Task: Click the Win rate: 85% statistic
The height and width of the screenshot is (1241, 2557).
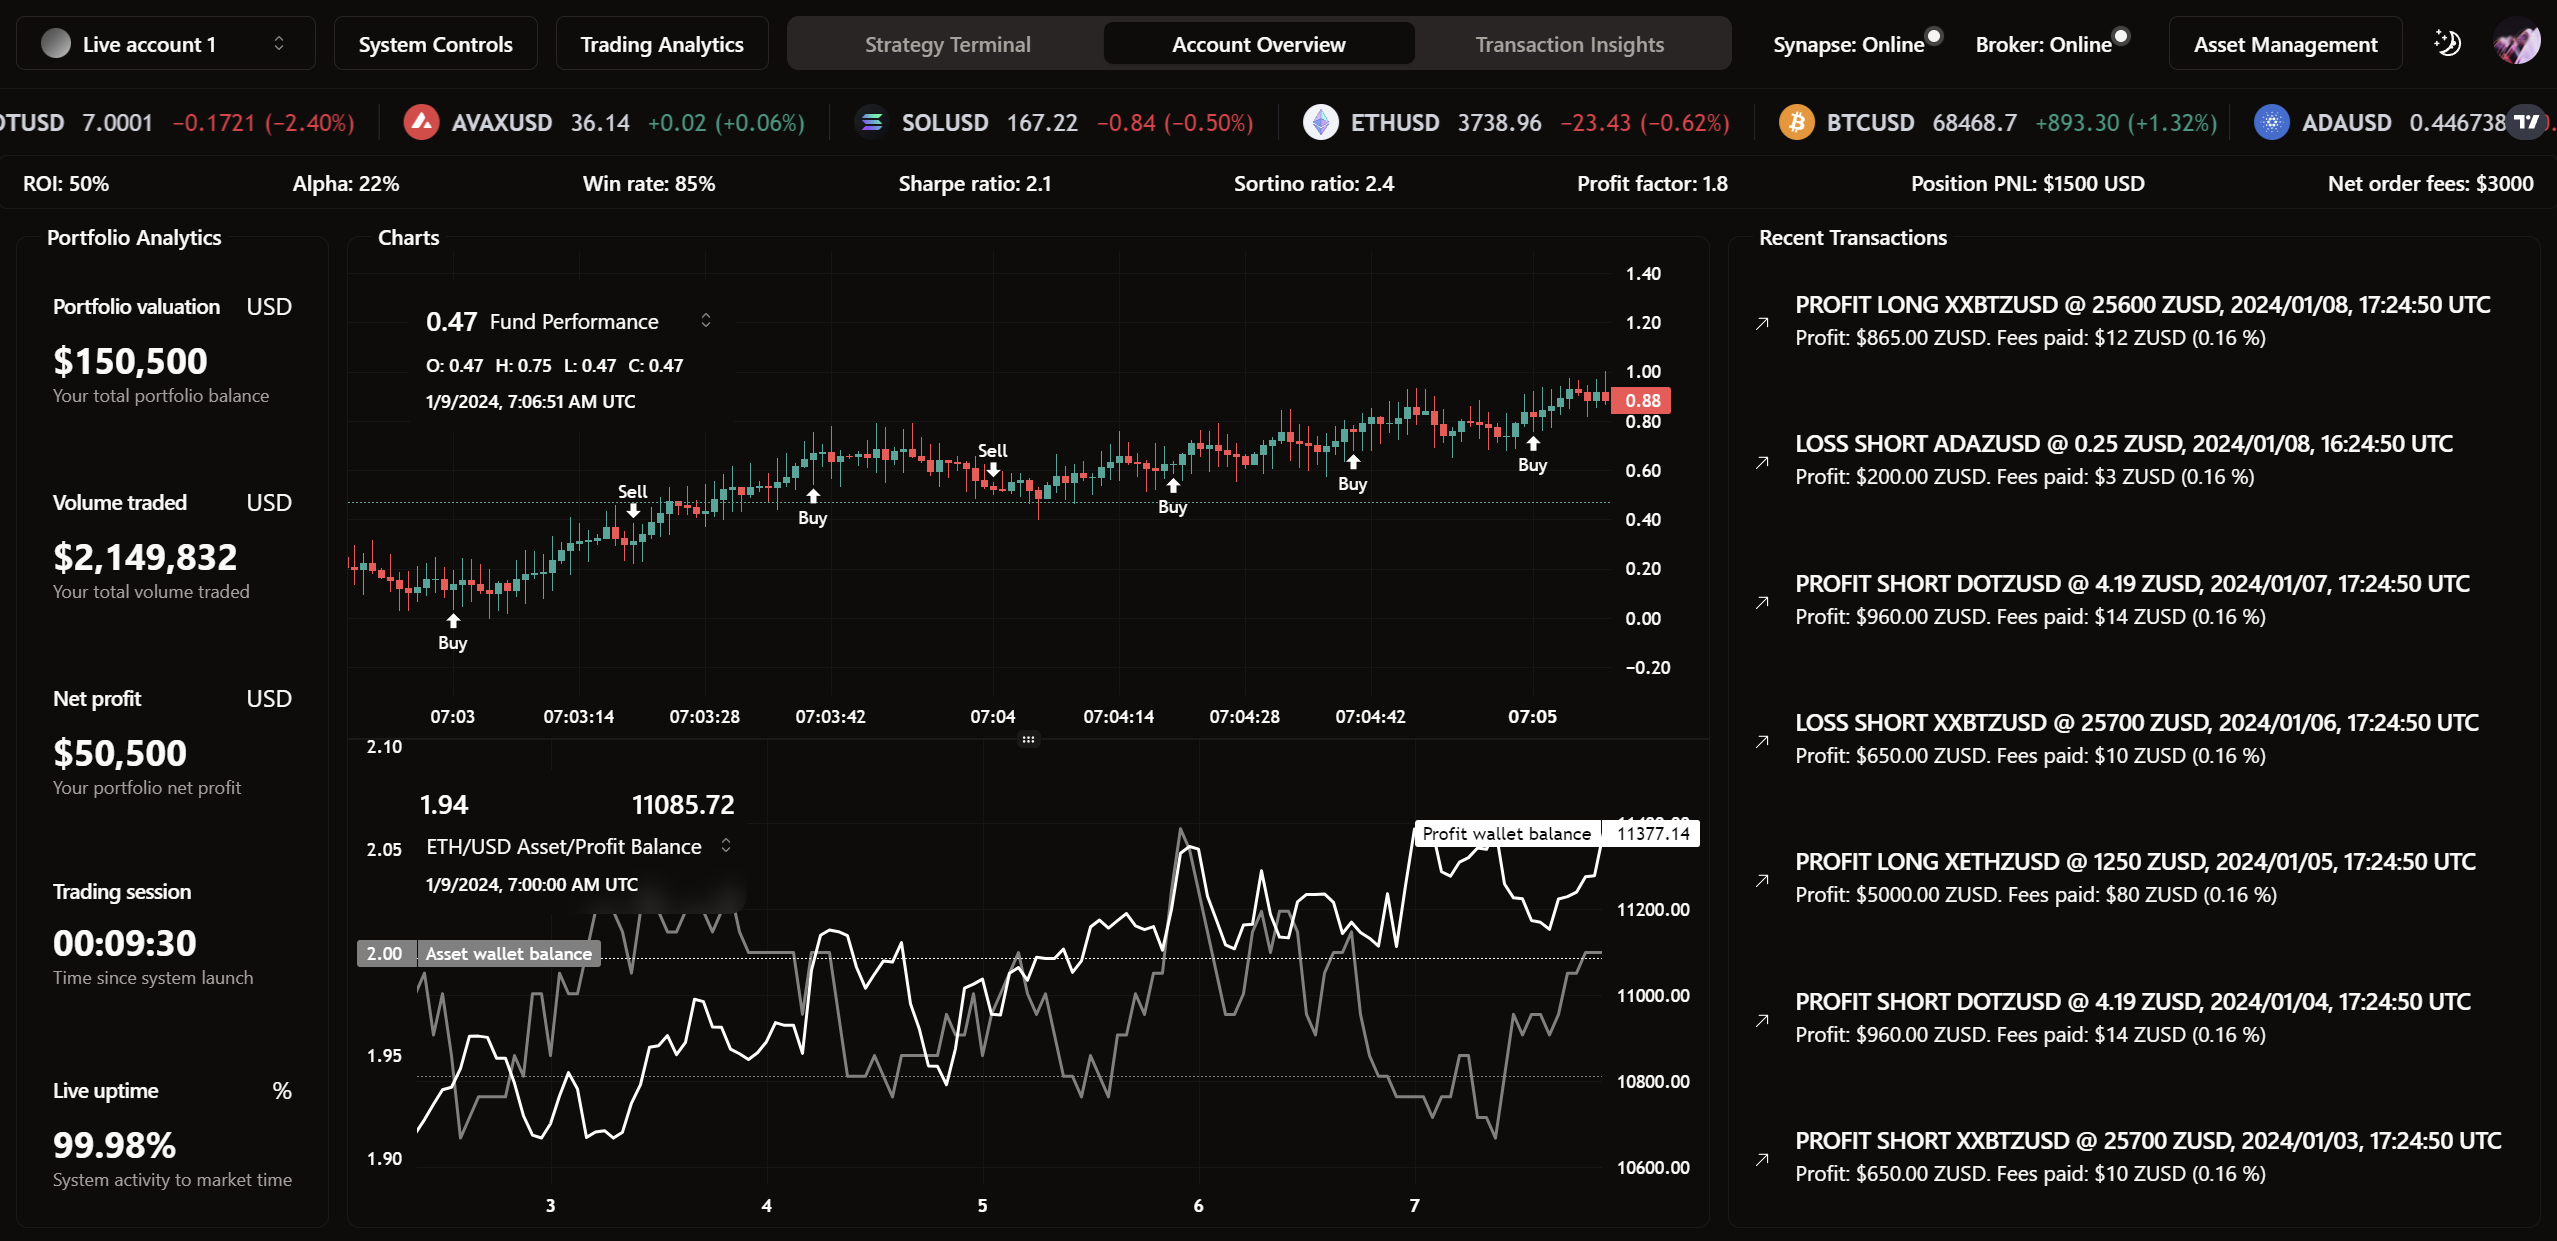Action: 649,184
